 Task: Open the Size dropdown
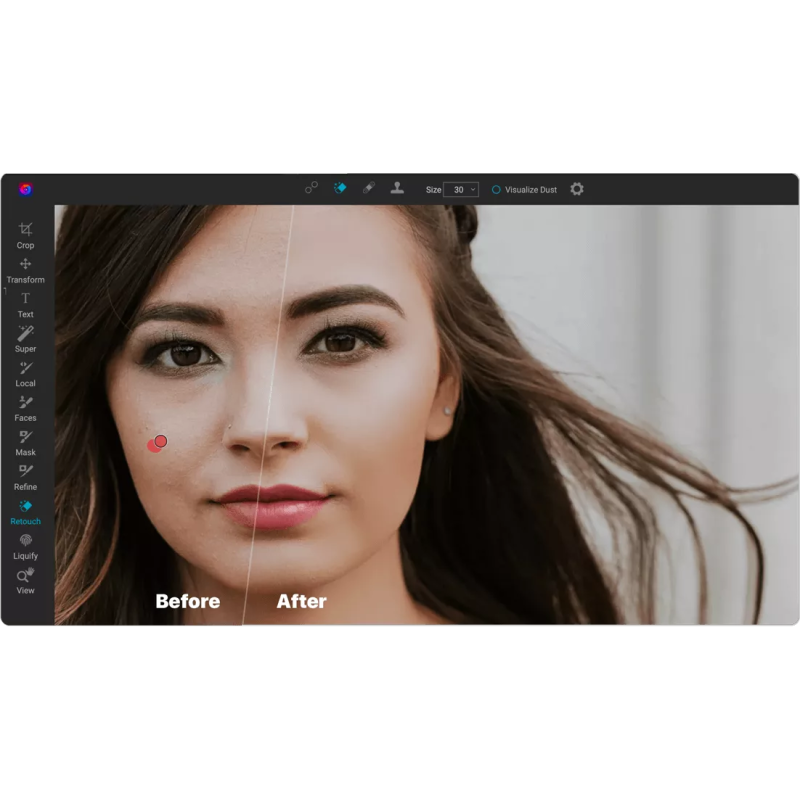click(x=461, y=189)
